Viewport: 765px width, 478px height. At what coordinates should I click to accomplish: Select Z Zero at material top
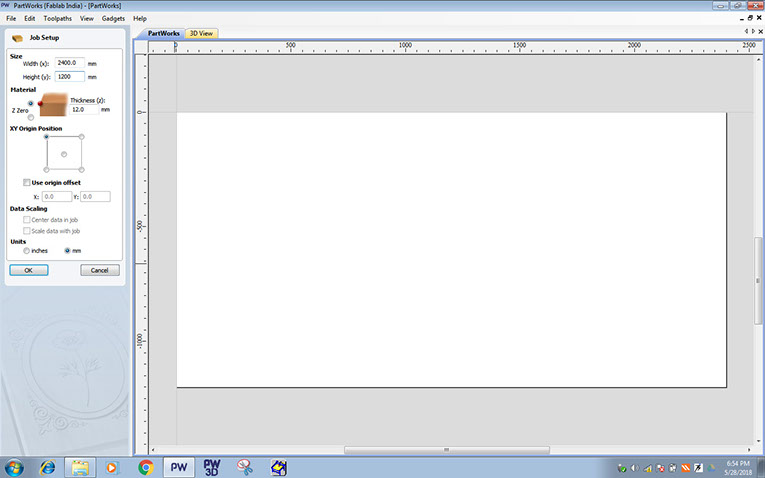point(31,103)
